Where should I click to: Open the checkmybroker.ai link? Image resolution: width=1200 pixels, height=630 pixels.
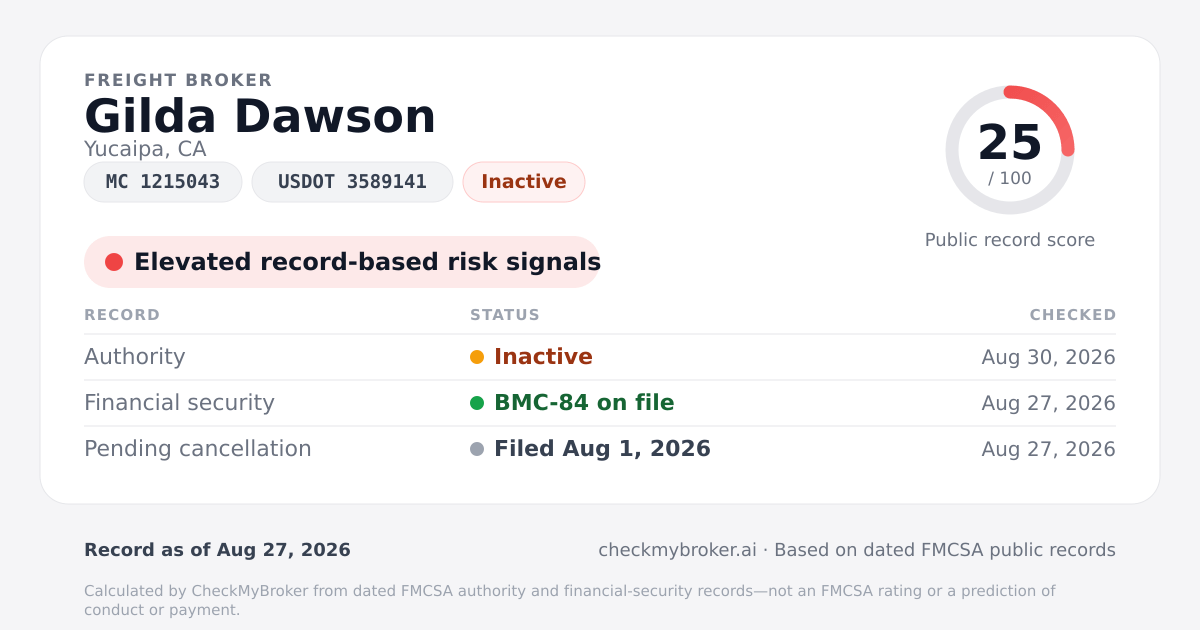[677, 550]
